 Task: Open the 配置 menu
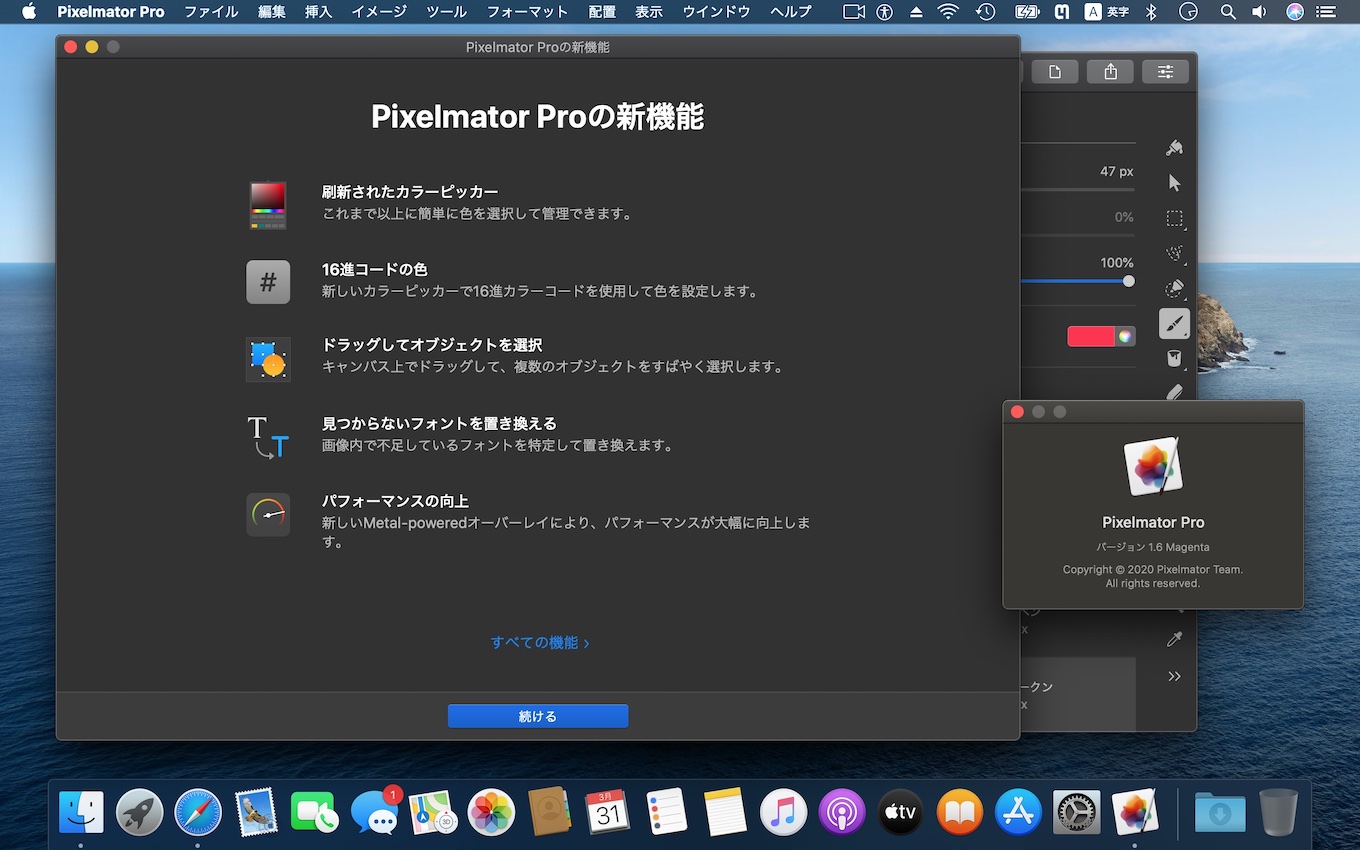pos(602,12)
